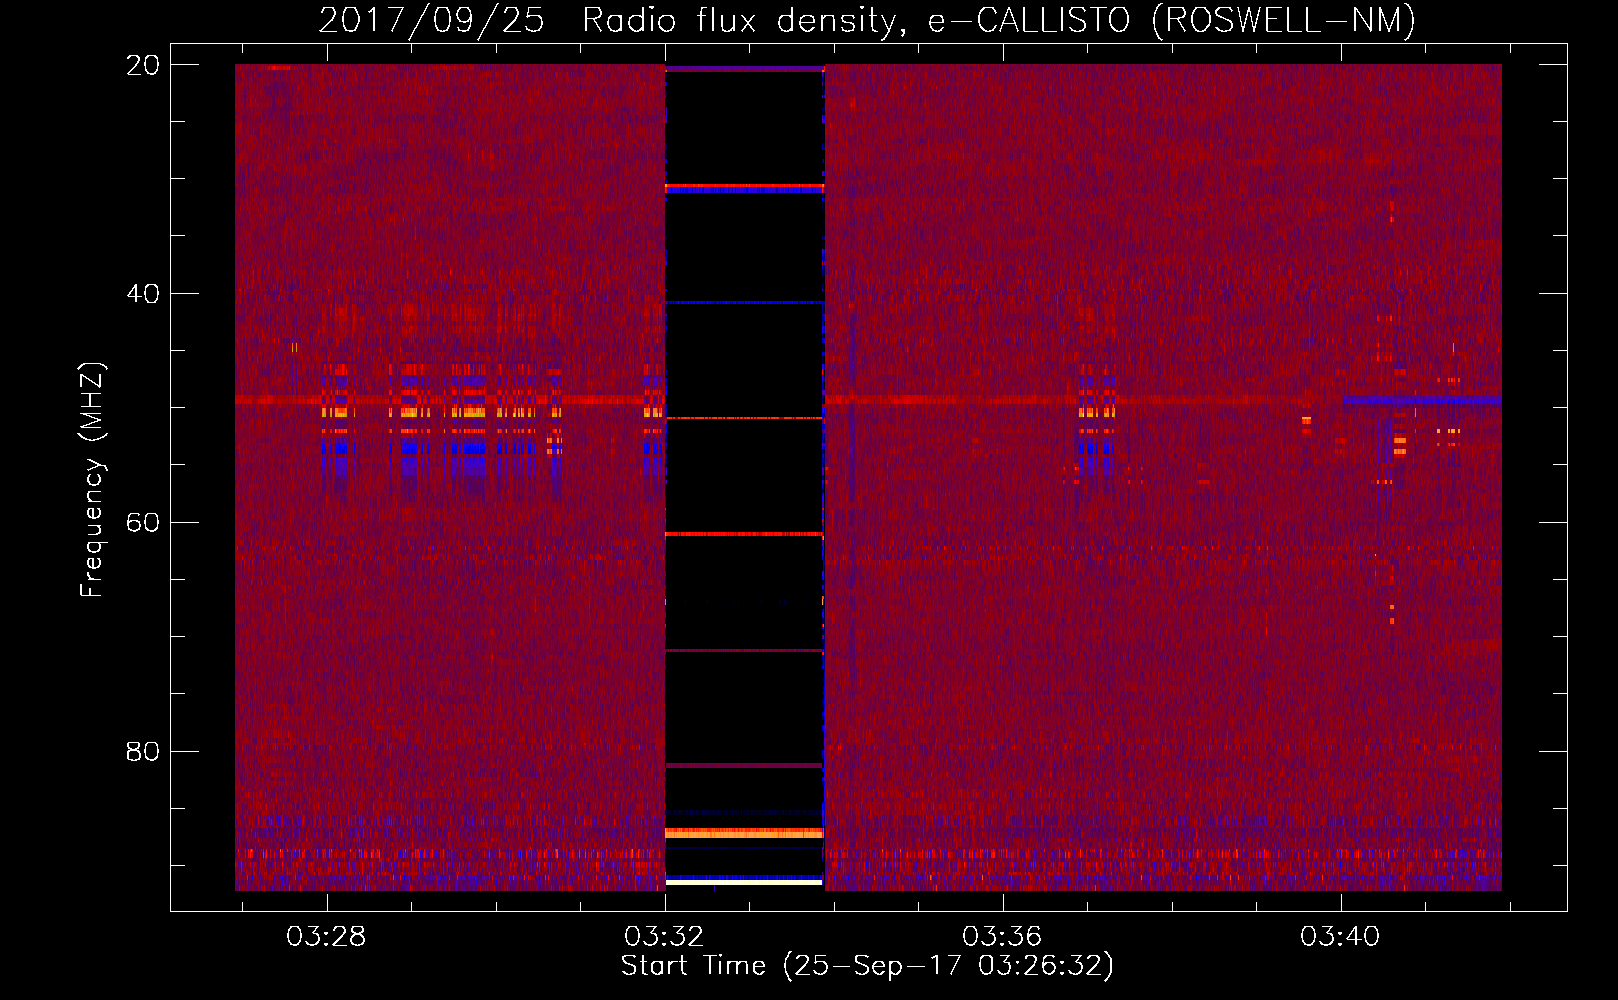
Task: Click the black data gap in the spectrogram
Action: (744, 476)
